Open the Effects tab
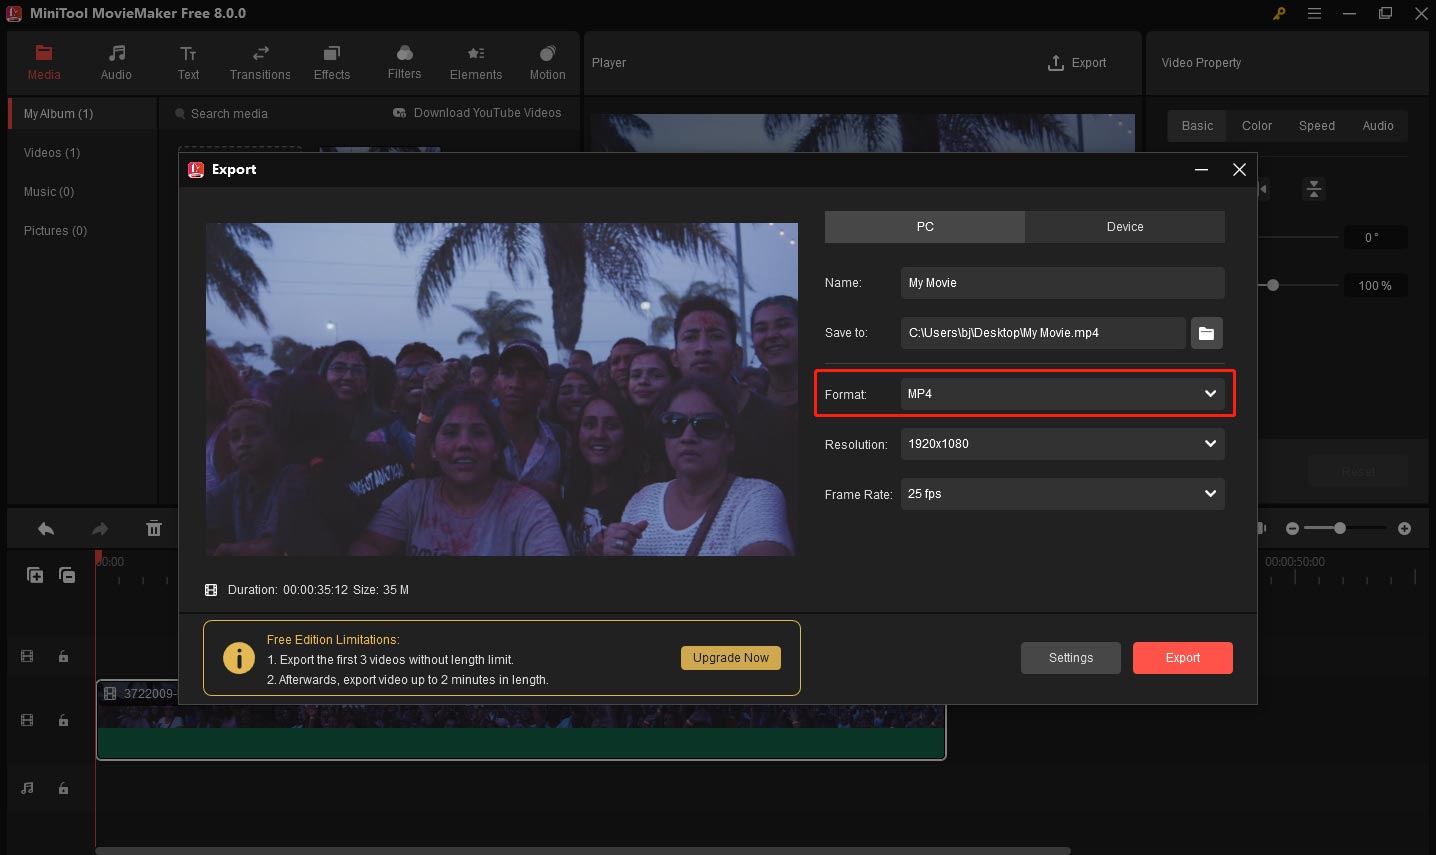1436x855 pixels. tap(332, 62)
